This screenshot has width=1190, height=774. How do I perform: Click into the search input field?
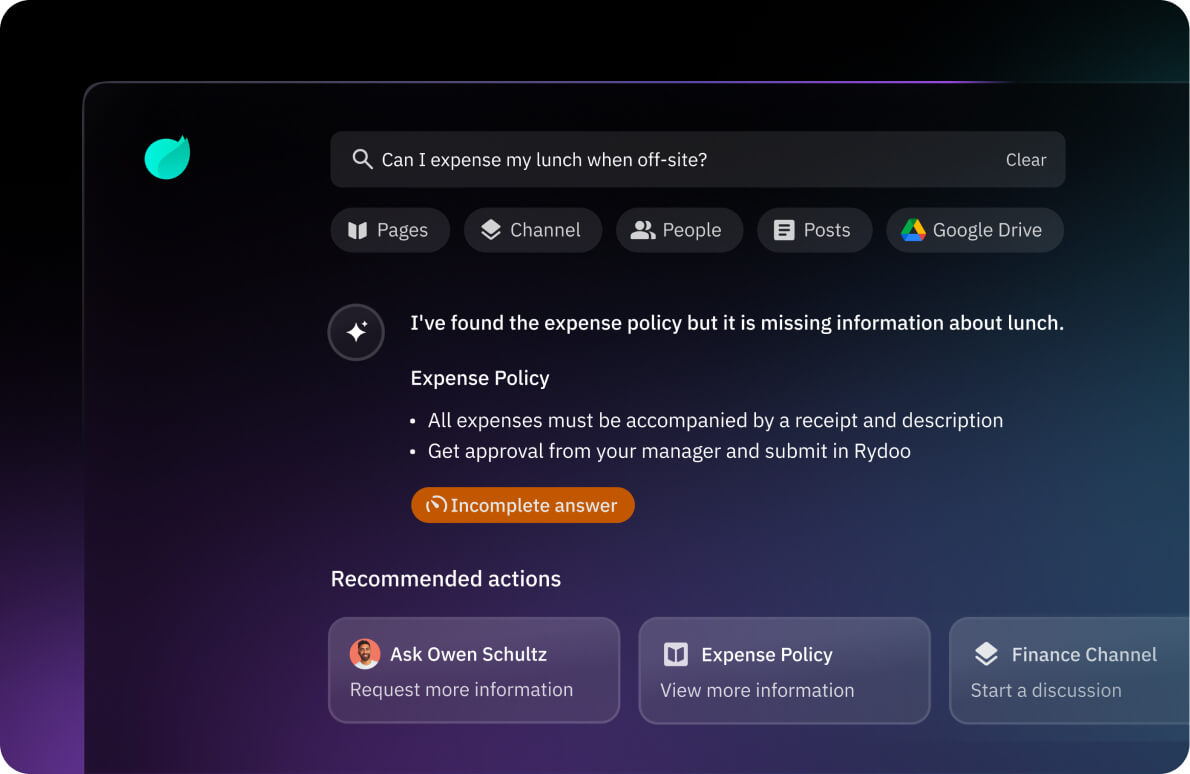point(680,160)
